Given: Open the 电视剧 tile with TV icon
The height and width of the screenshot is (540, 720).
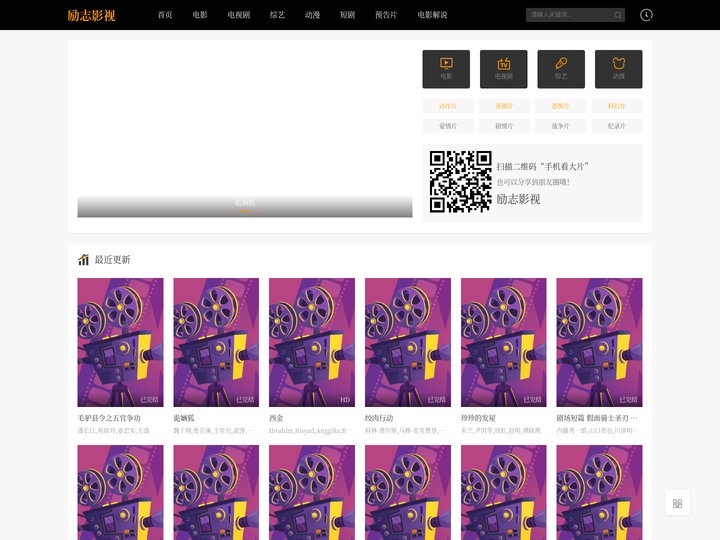Looking at the screenshot, I should click(504, 69).
